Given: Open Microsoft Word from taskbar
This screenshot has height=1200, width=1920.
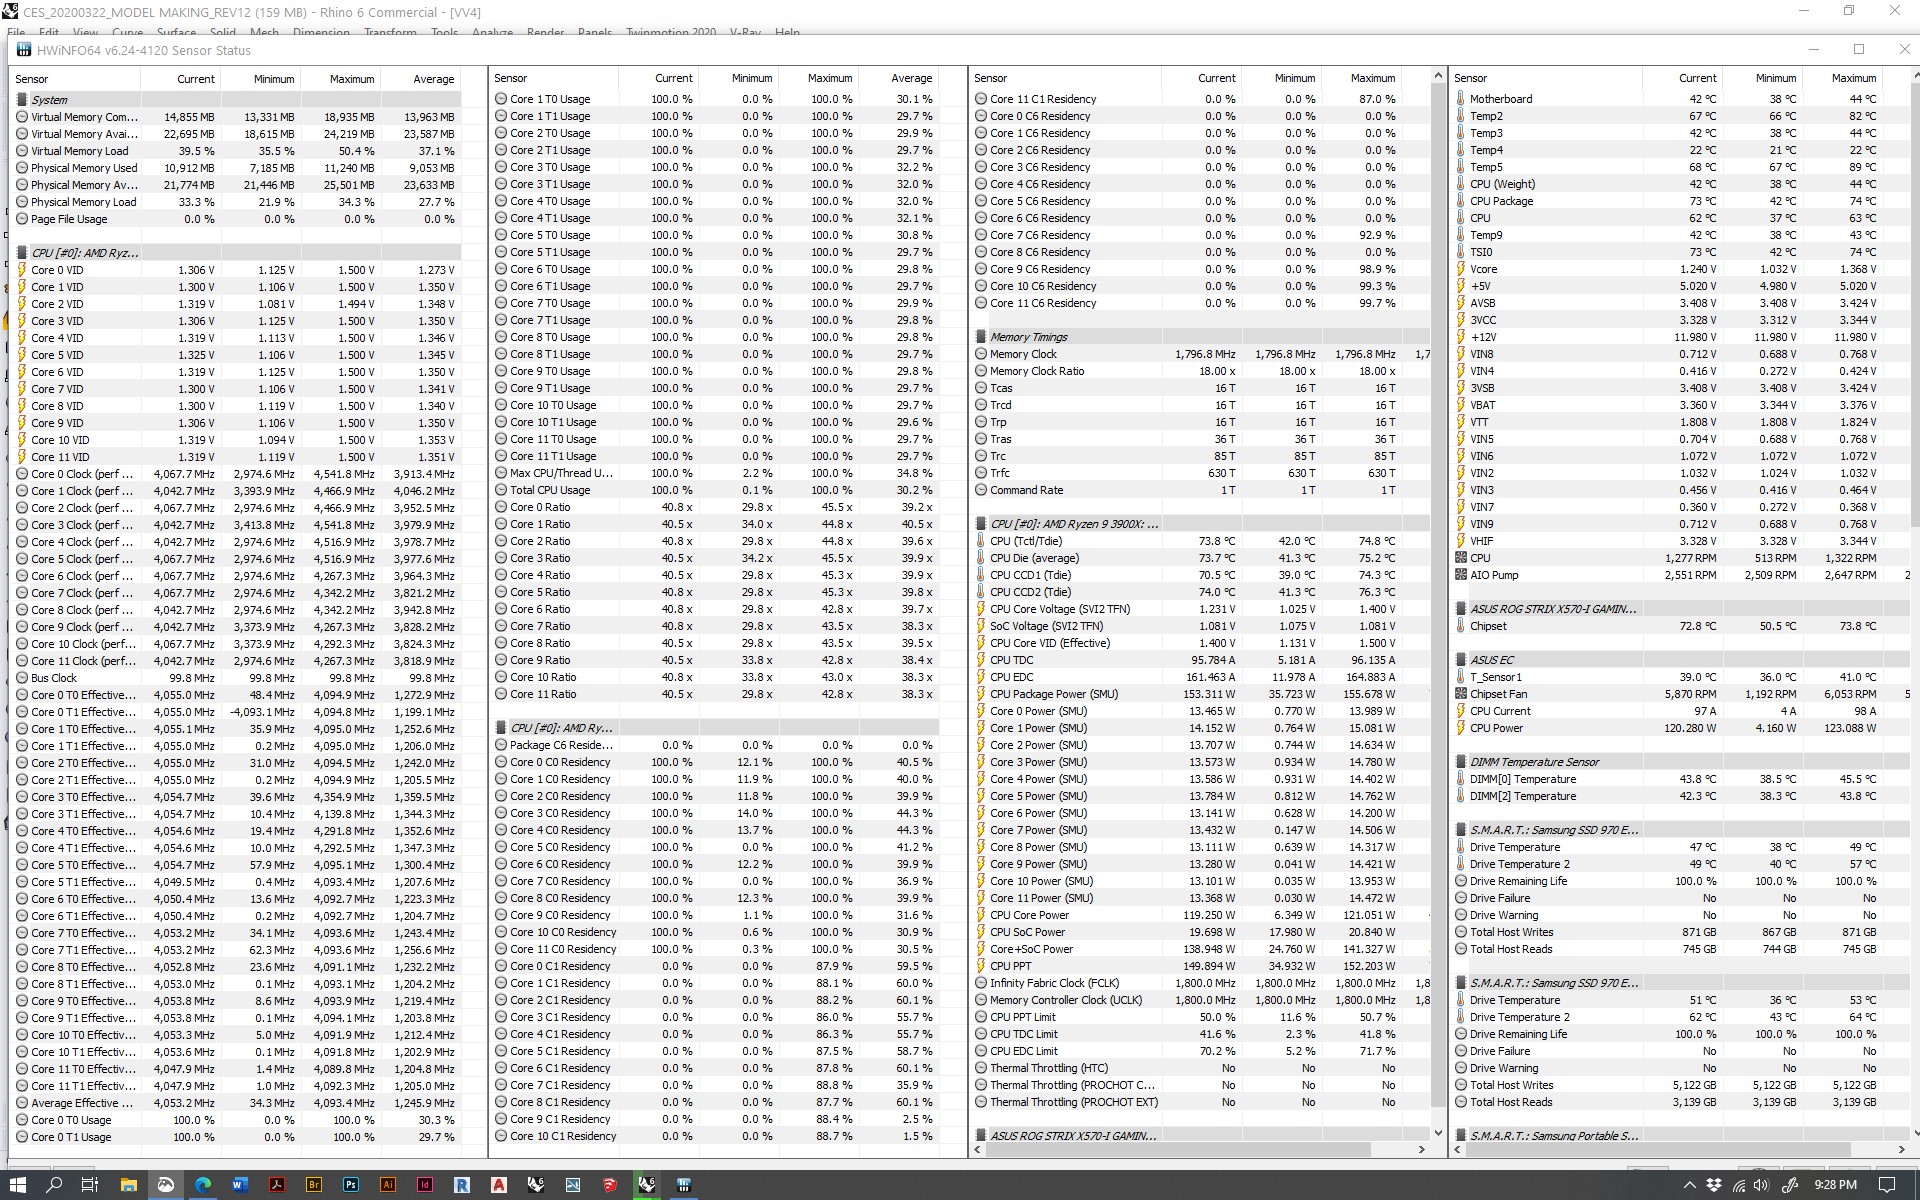Looking at the screenshot, I should [x=240, y=1185].
